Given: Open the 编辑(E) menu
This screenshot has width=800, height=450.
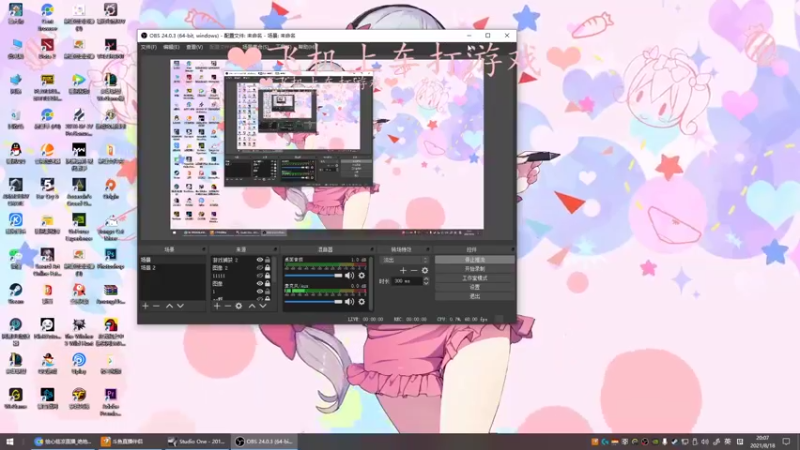Looking at the screenshot, I should [171, 47].
